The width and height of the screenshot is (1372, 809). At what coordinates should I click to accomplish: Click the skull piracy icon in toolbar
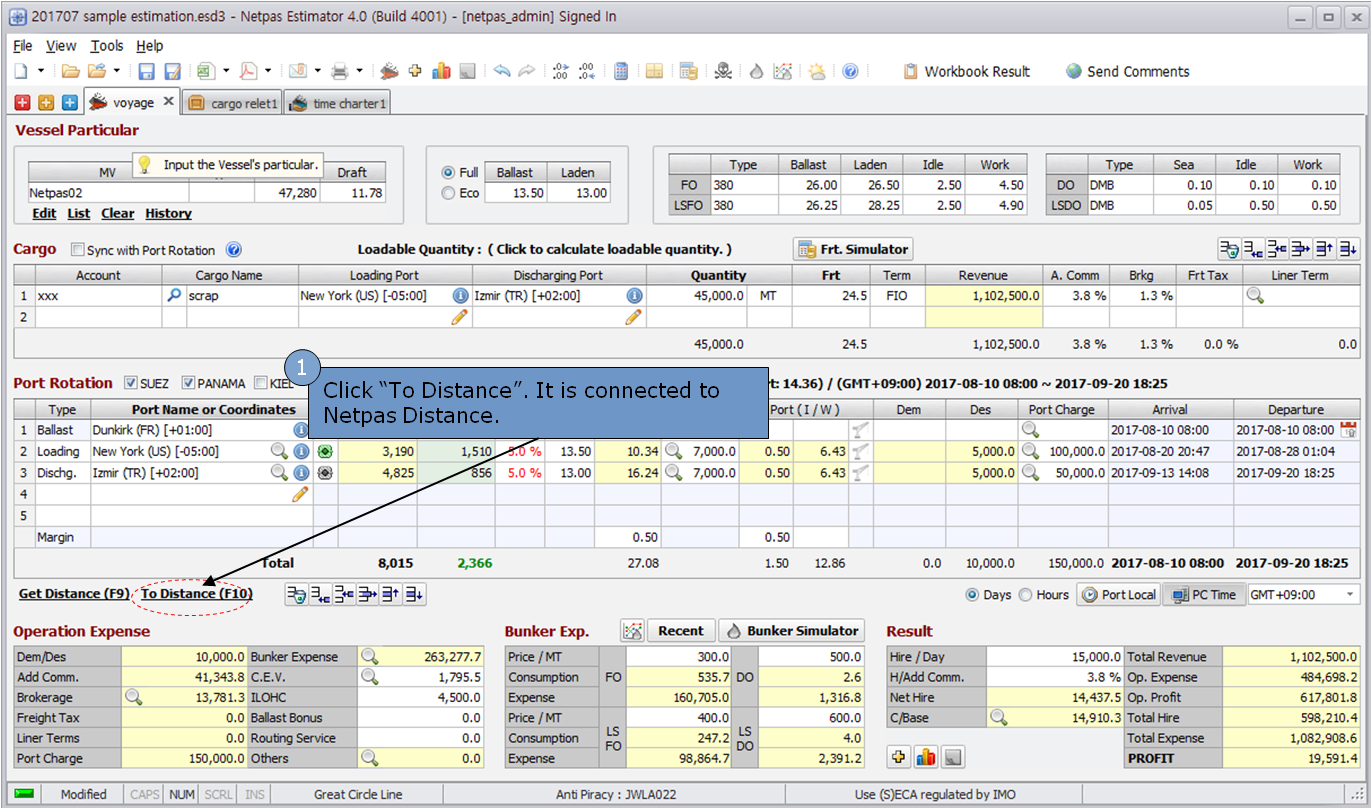[723, 71]
